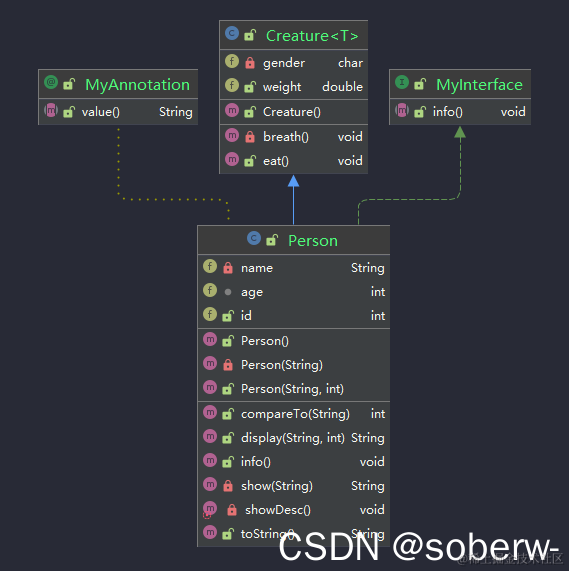Screen dimensions: 569x571
Task: Select the info() method in MyInterface
Action: click(x=460, y=112)
